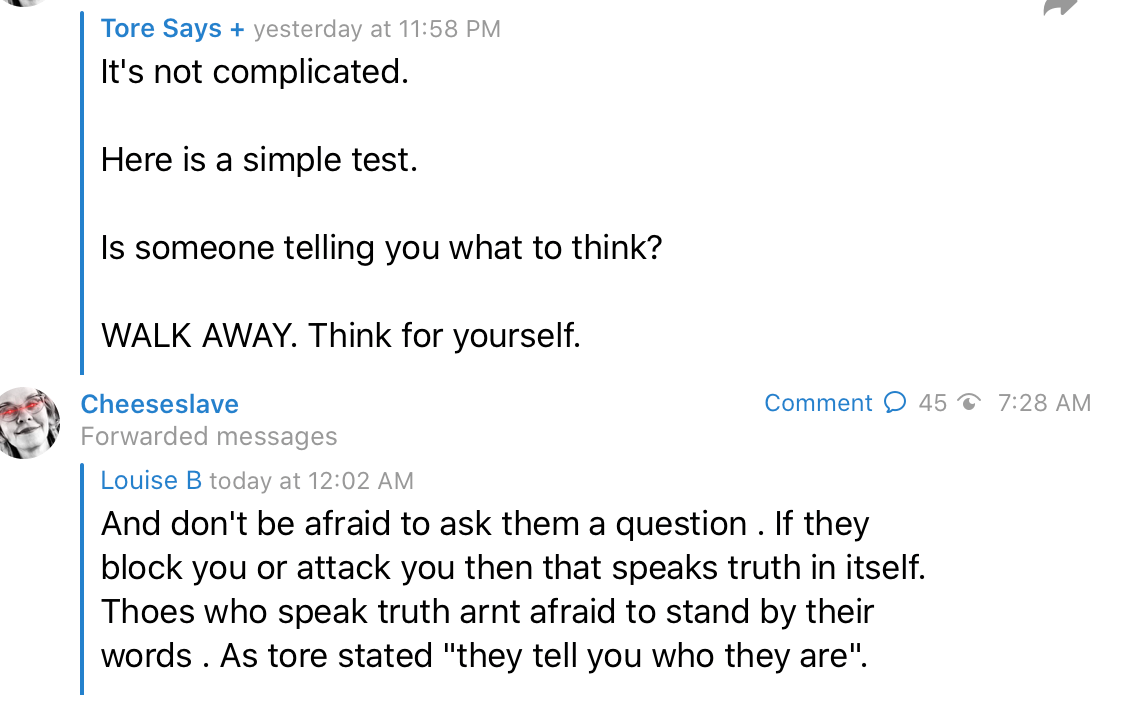Click the comment speech bubble icon
Viewport: 1130px width, 706px height.
895,403
